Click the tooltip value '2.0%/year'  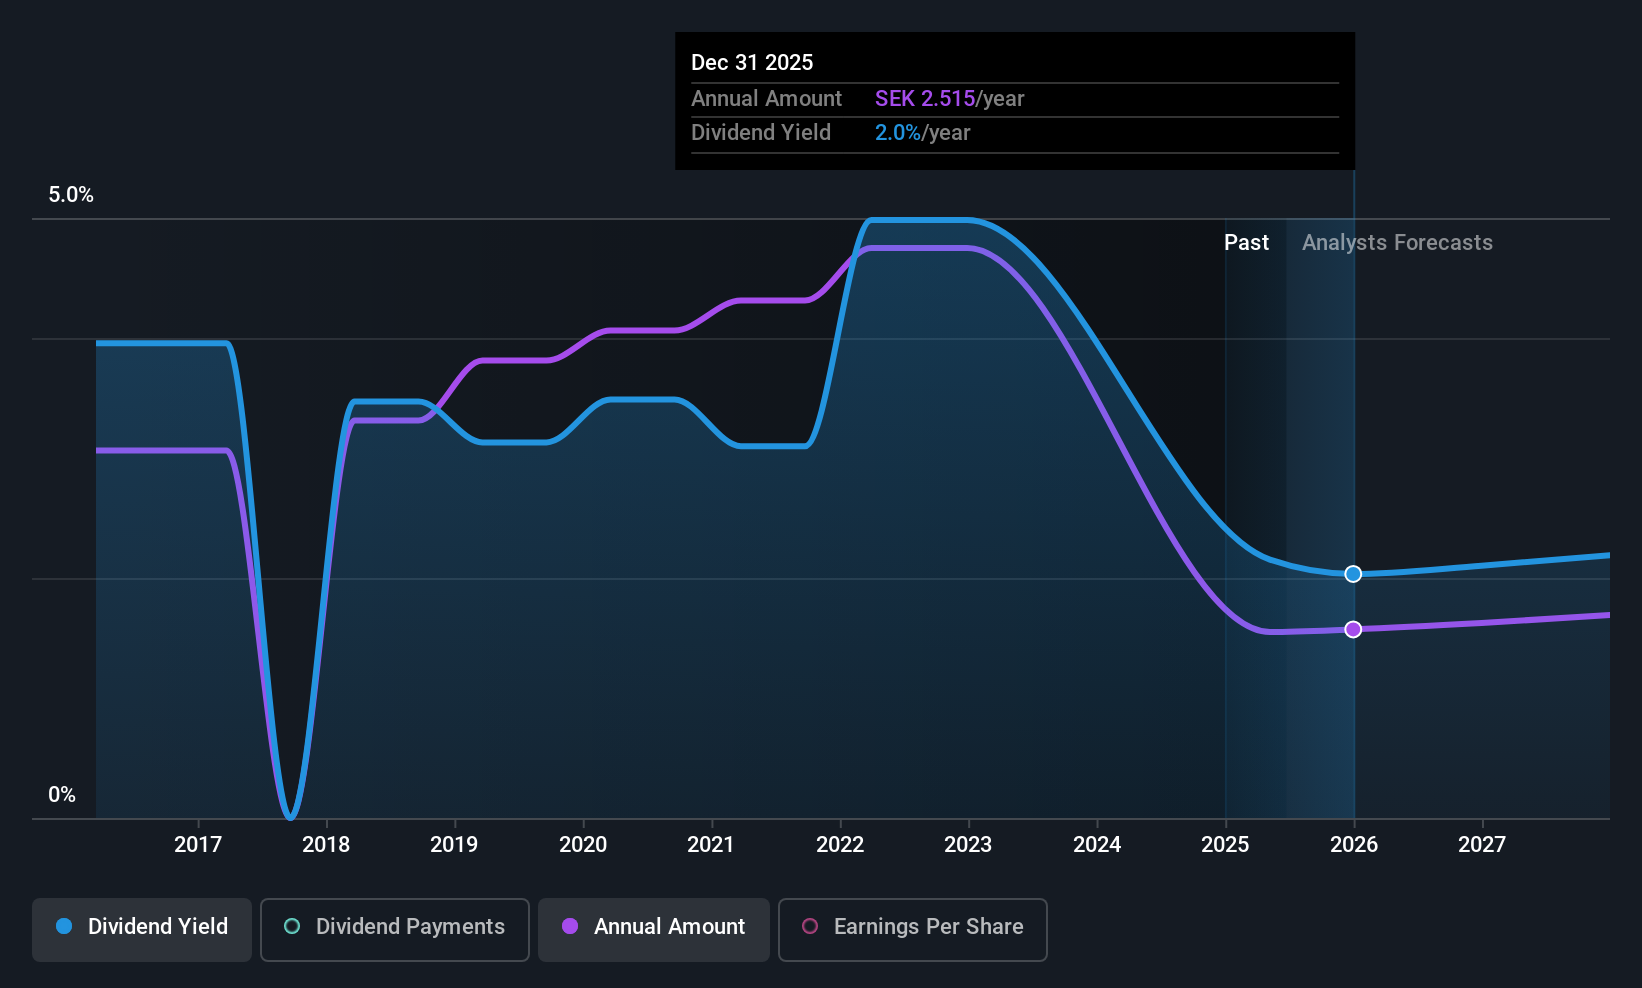click(922, 133)
